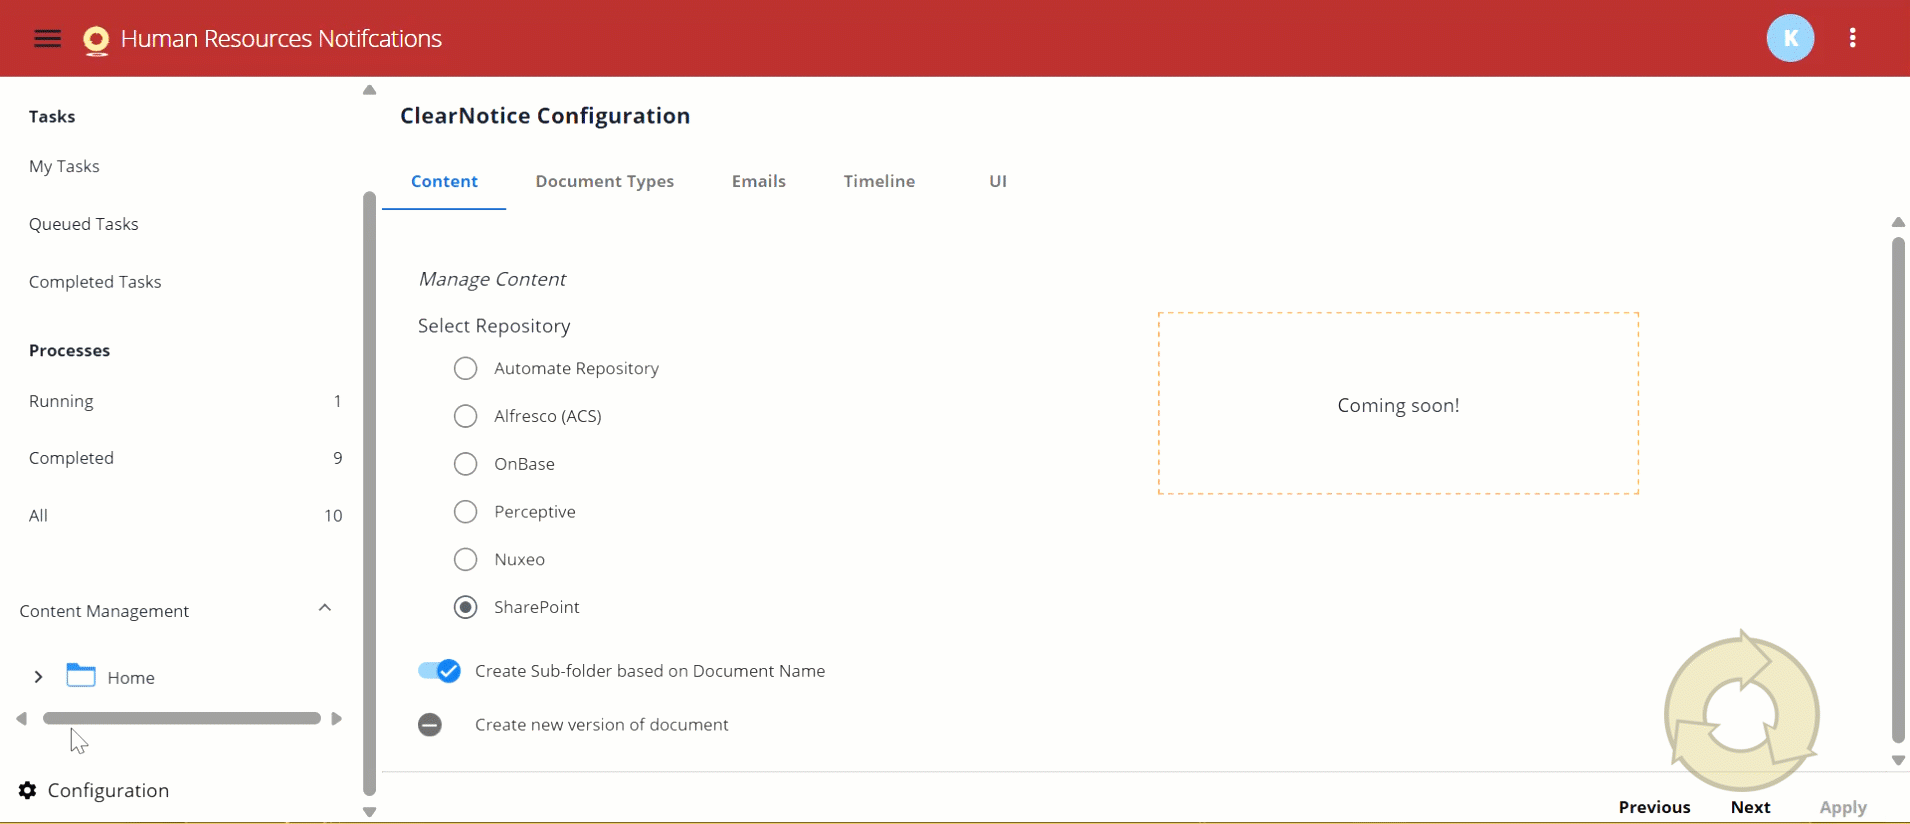Toggle Create new version of document

point(430,725)
